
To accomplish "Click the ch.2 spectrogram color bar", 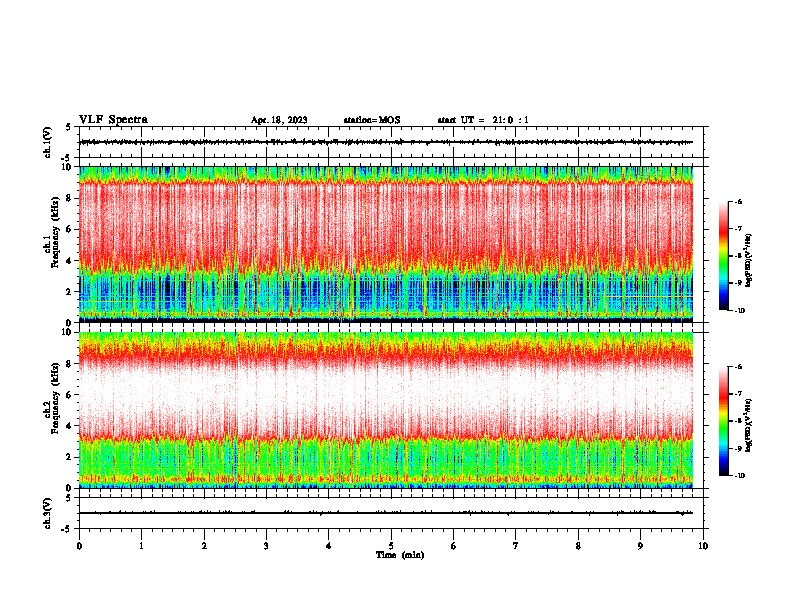I will click(x=723, y=421).
